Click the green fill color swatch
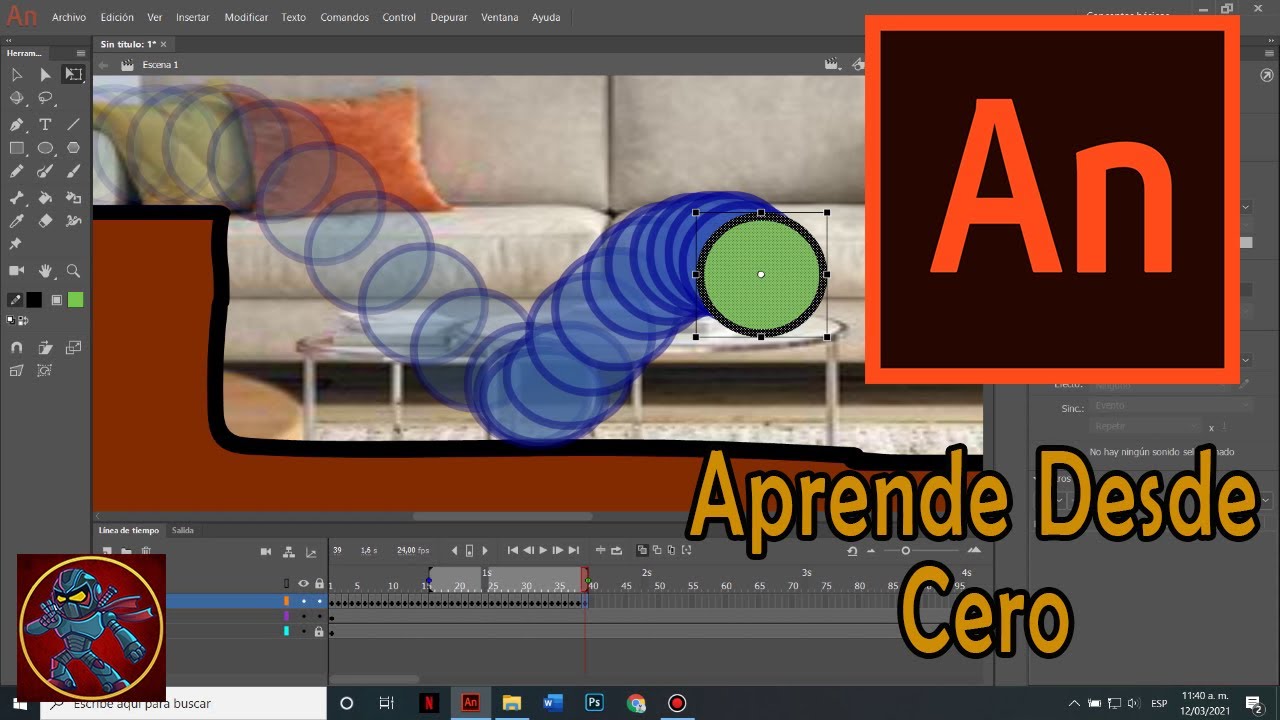Image resolution: width=1280 pixels, height=720 pixels. tap(76, 299)
